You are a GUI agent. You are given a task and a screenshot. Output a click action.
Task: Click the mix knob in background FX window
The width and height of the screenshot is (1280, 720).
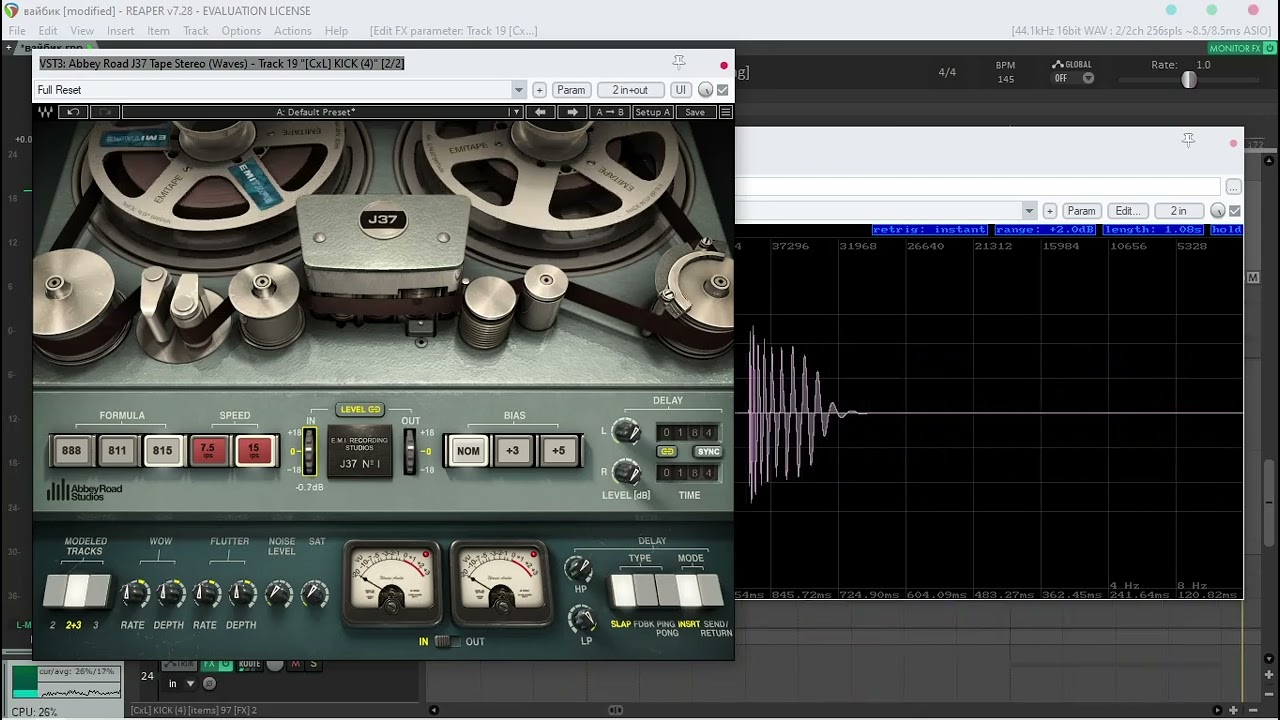point(1217,211)
